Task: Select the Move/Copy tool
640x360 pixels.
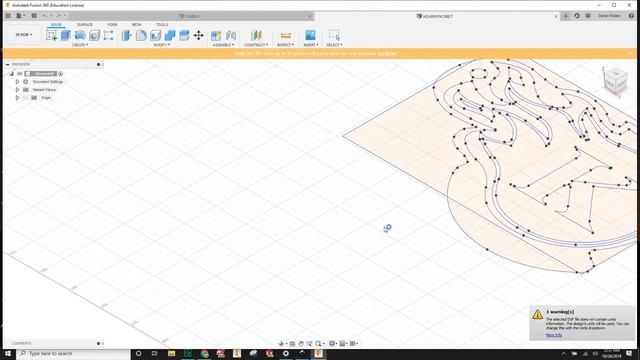Action: 199,36
